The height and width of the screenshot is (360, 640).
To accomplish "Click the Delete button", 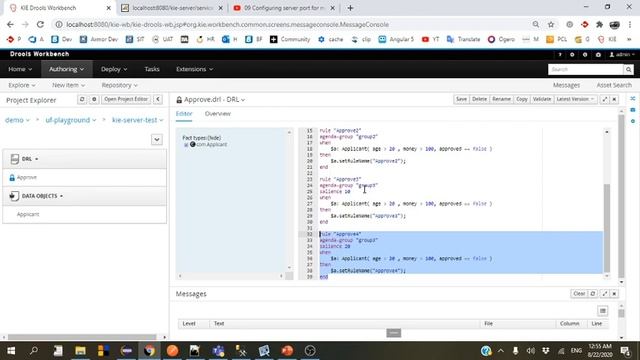I will (479, 99).
